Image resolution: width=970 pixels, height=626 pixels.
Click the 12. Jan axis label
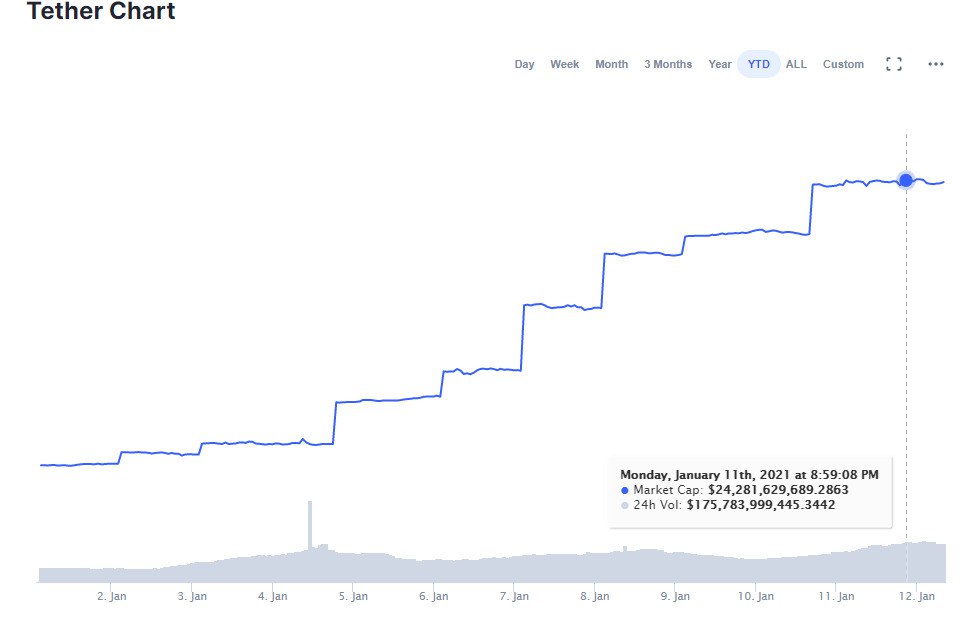916,596
